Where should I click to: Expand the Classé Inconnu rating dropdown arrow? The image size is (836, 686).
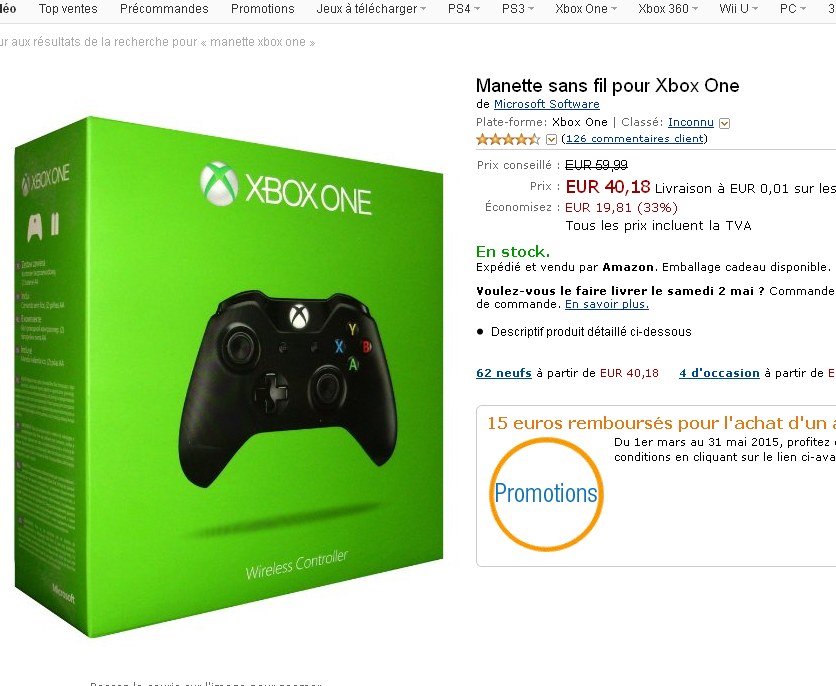coord(724,124)
